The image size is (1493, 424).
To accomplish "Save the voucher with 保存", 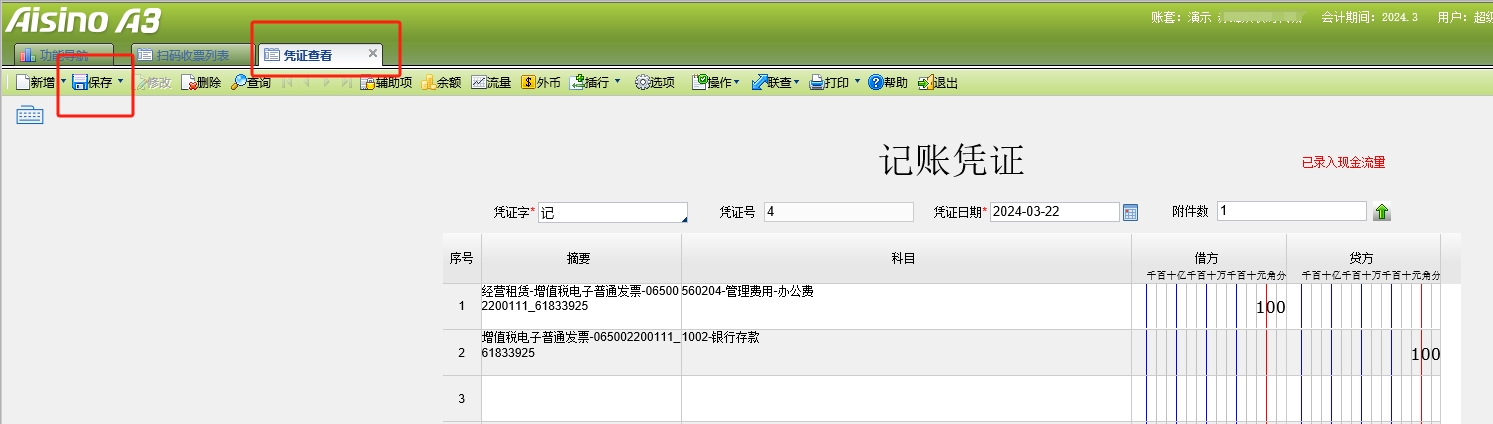I will 92,83.
